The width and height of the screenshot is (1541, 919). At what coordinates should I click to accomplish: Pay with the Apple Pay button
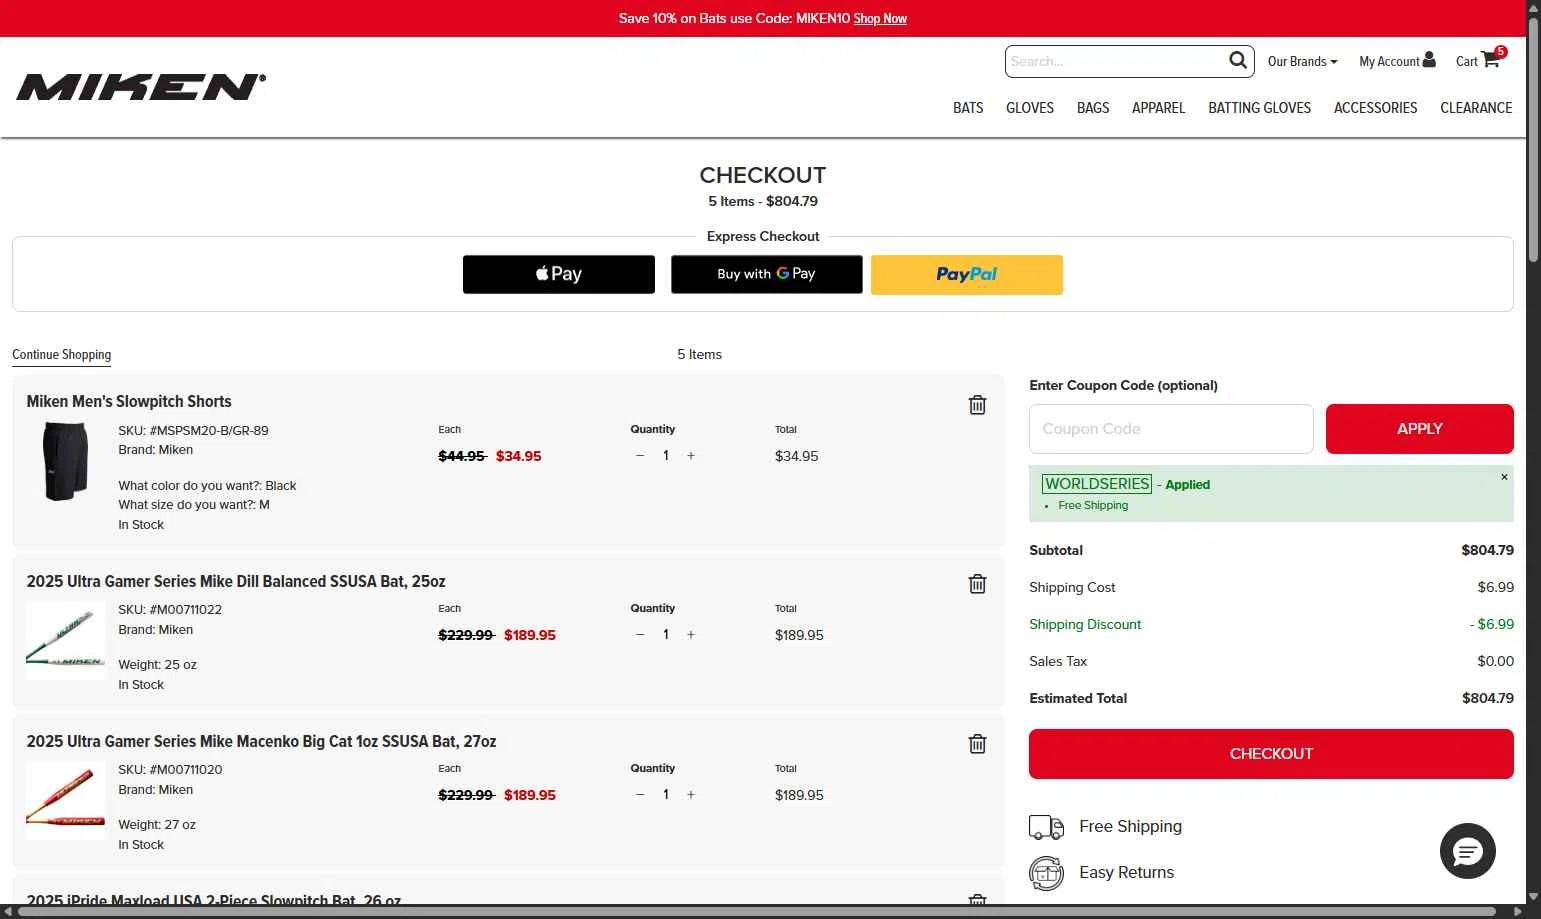[x=559, y=274]
